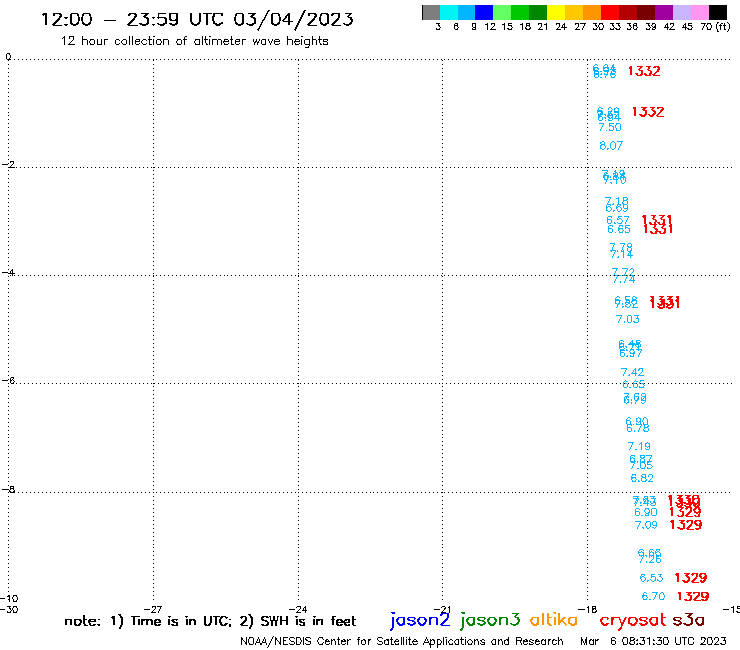The width and height of the screenshot is (740, 650).
Task: Select the lavender color scale swatch
Action: click(x=682, y=12)
